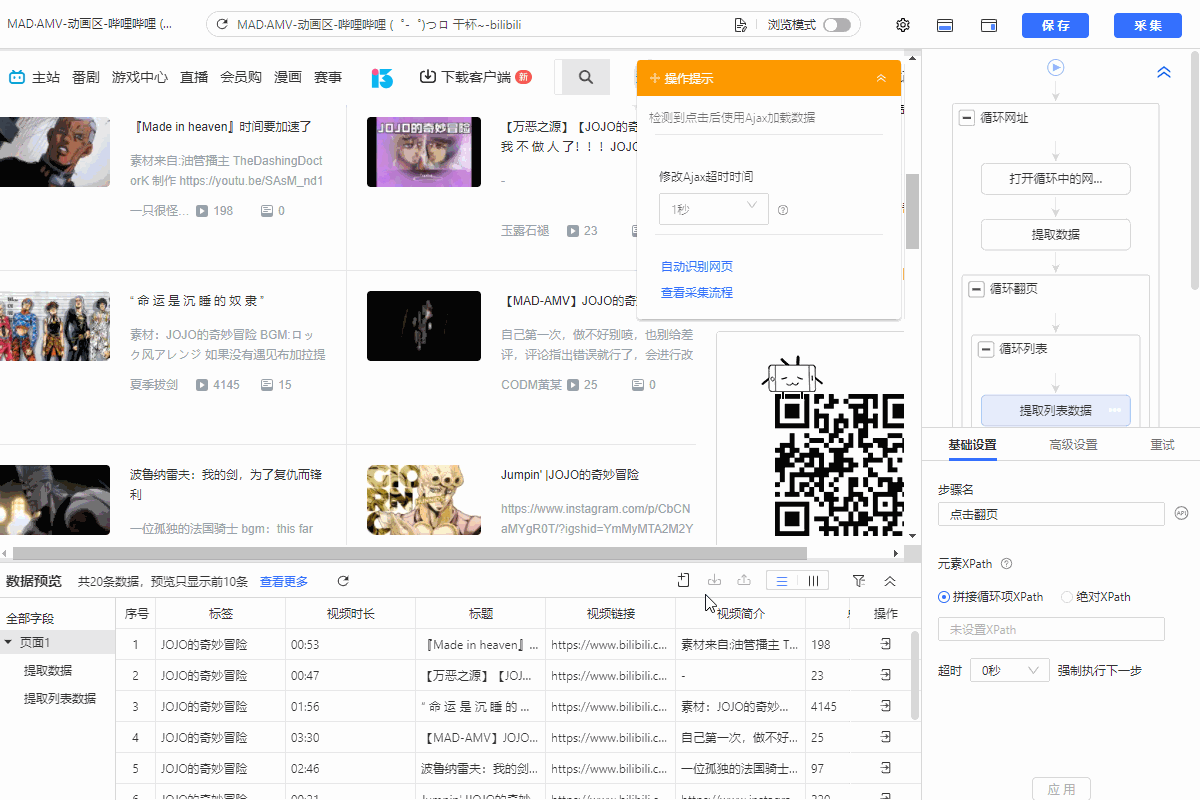
Task: Click the start node play icon in the workflow
Action: click(1056, 68)
